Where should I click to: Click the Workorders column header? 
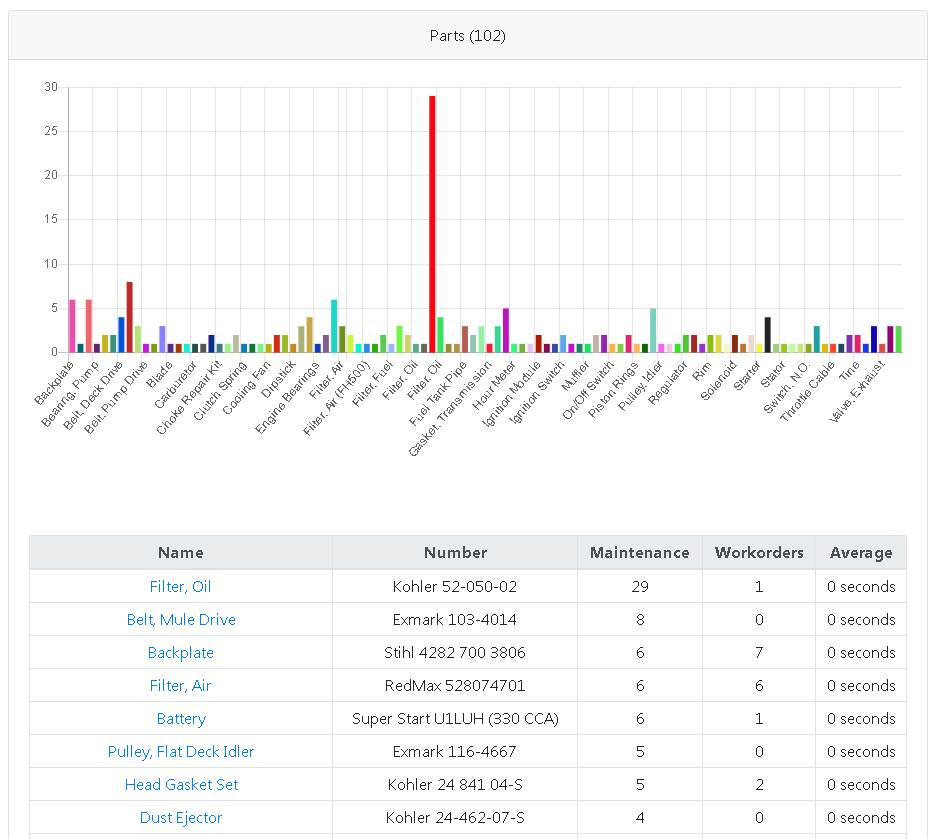(759, 553)
